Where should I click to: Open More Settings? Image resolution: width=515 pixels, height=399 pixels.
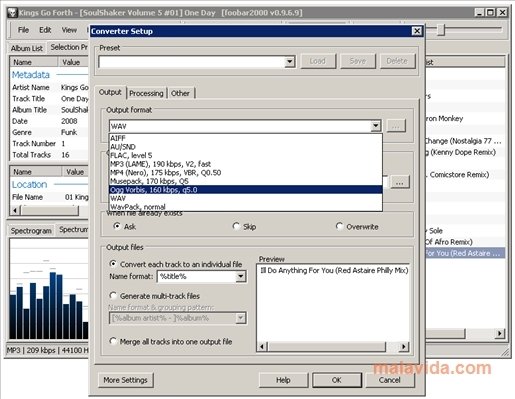pyautogui.click(x=126, y=380)
